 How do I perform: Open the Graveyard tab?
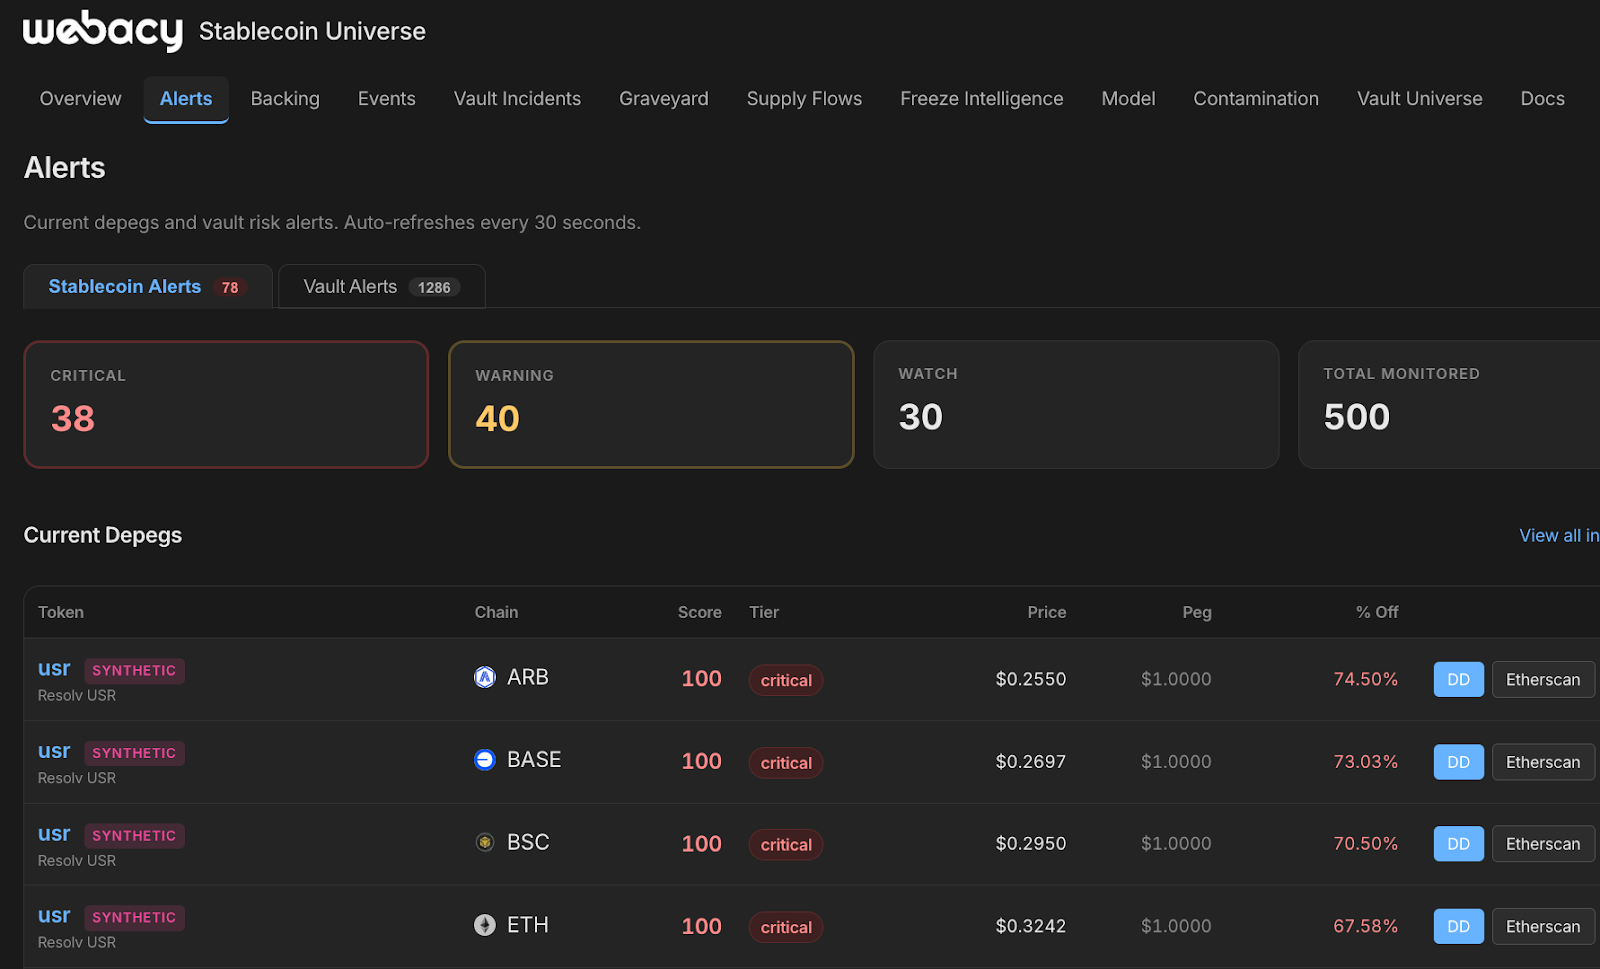tap(664, 99)
